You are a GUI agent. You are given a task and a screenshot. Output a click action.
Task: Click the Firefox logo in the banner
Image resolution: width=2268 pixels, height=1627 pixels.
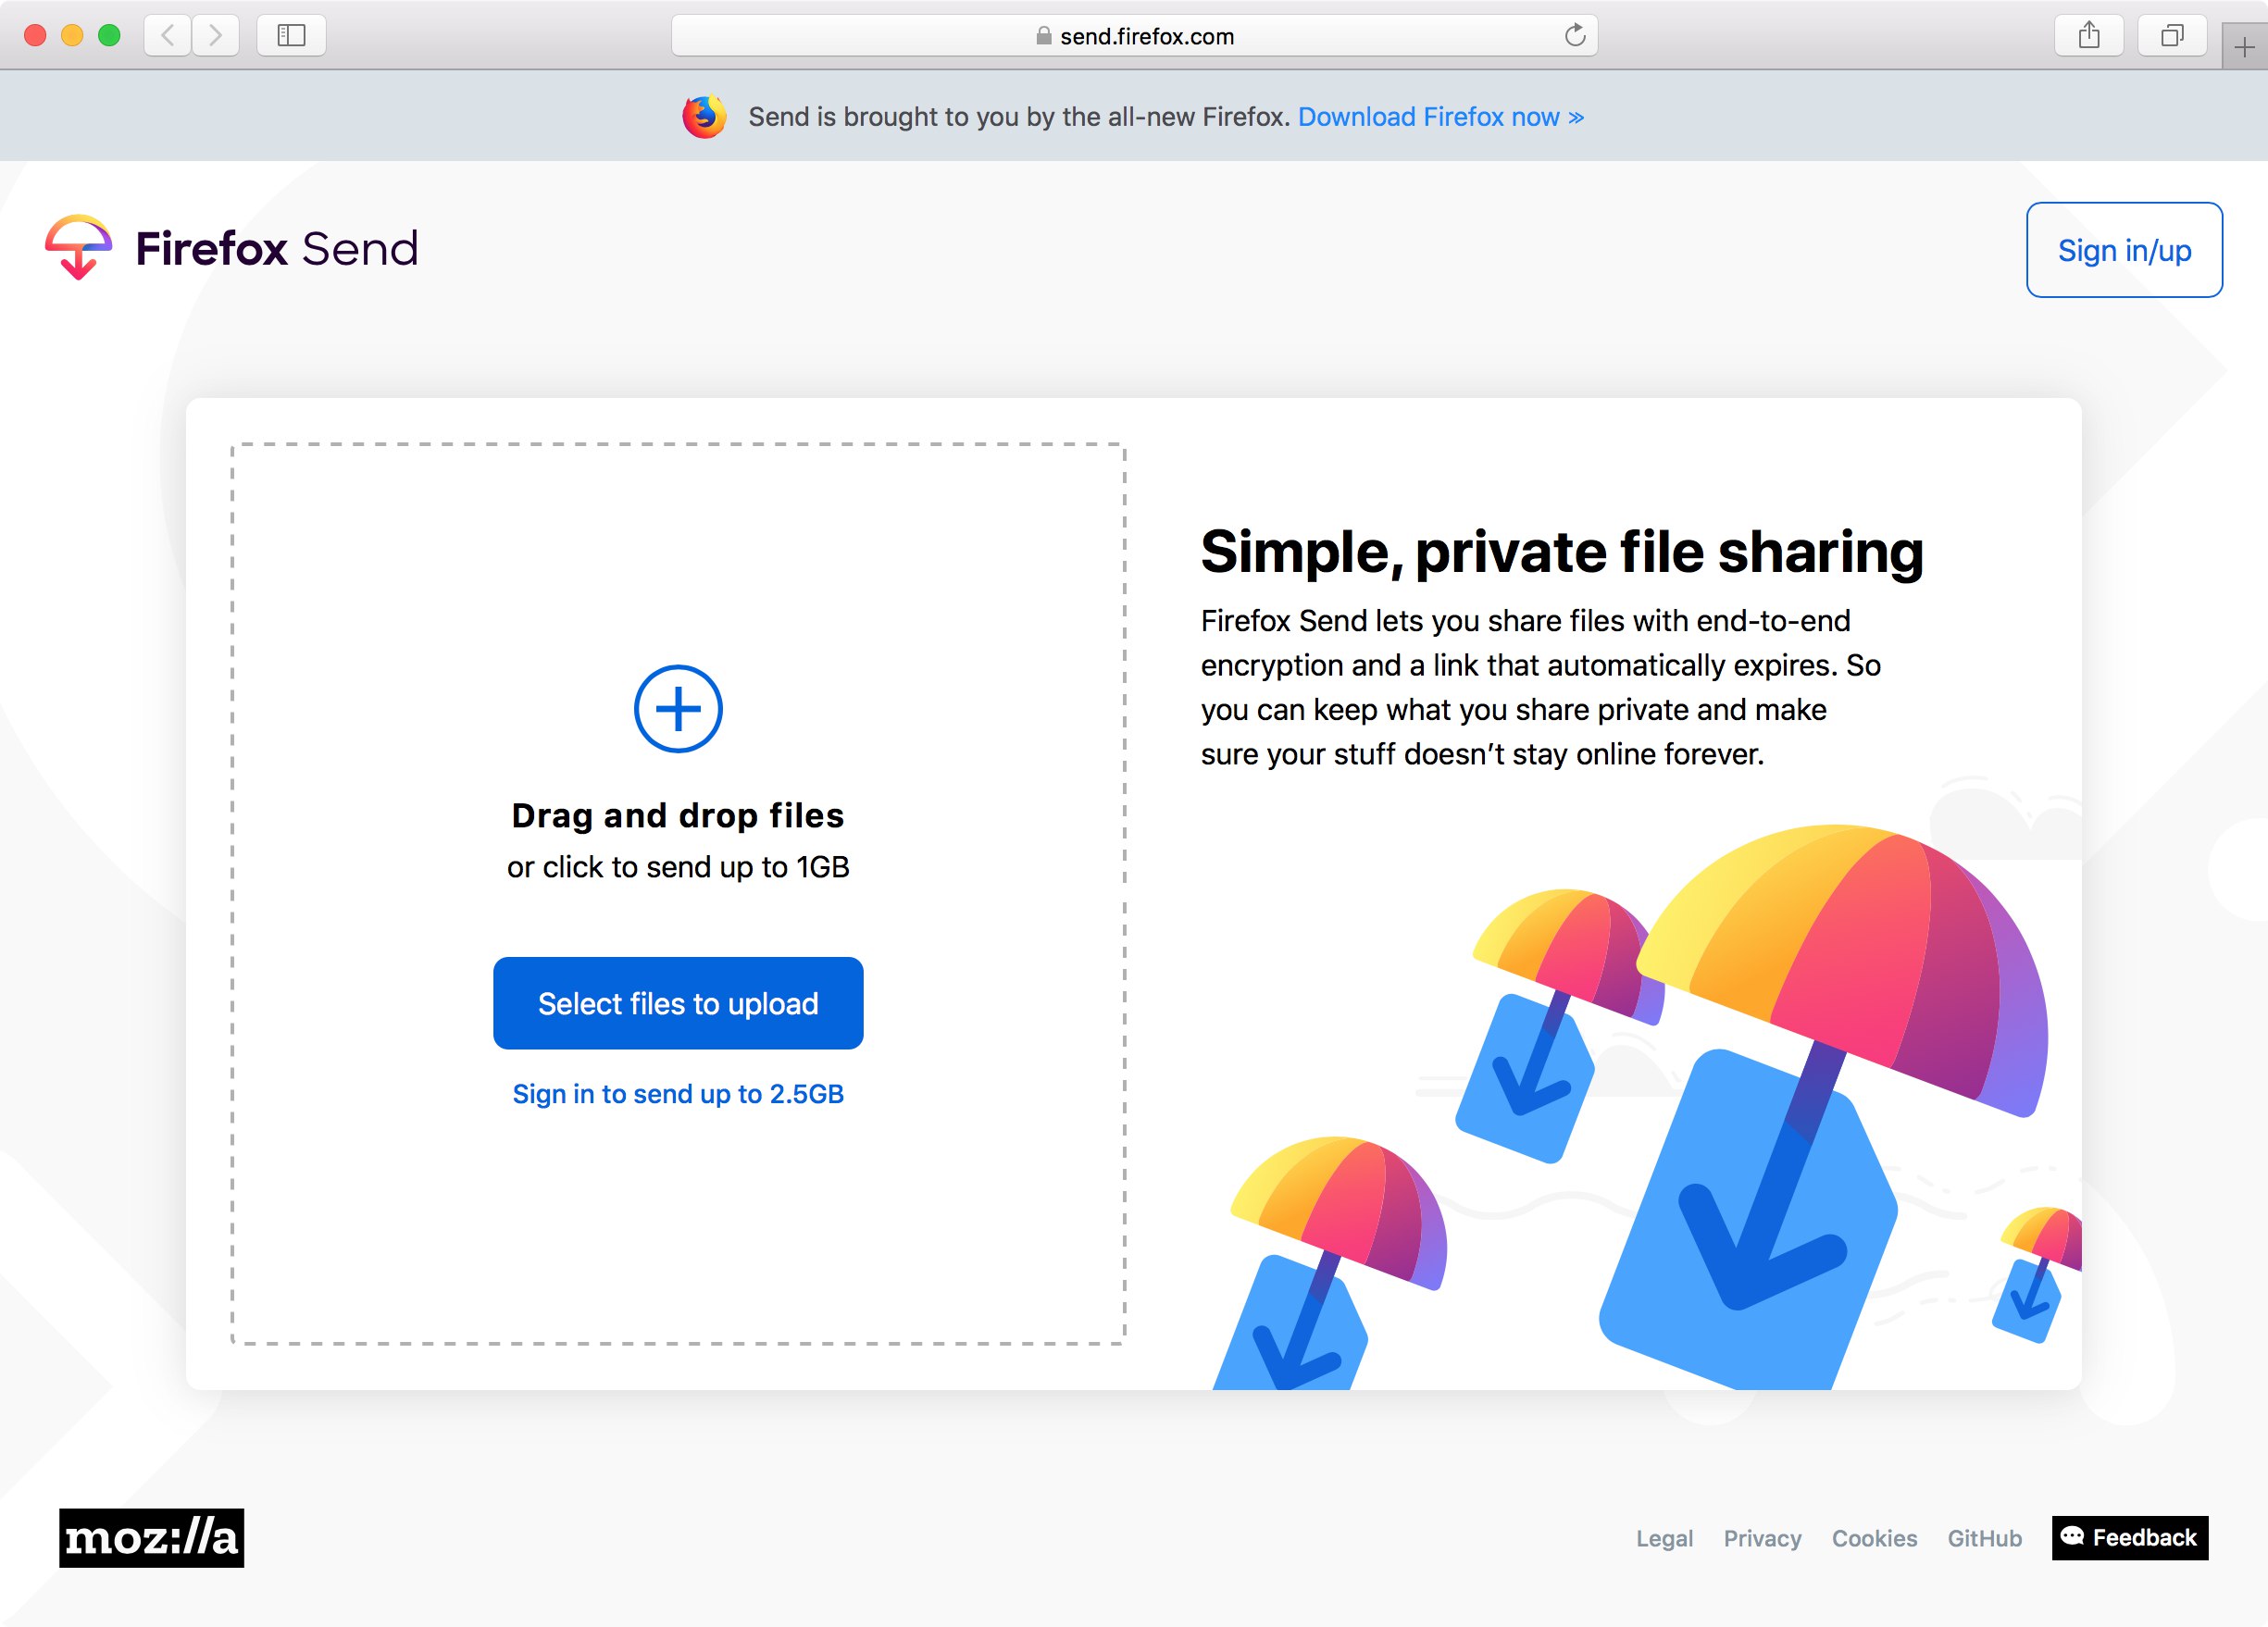[704, 117]
